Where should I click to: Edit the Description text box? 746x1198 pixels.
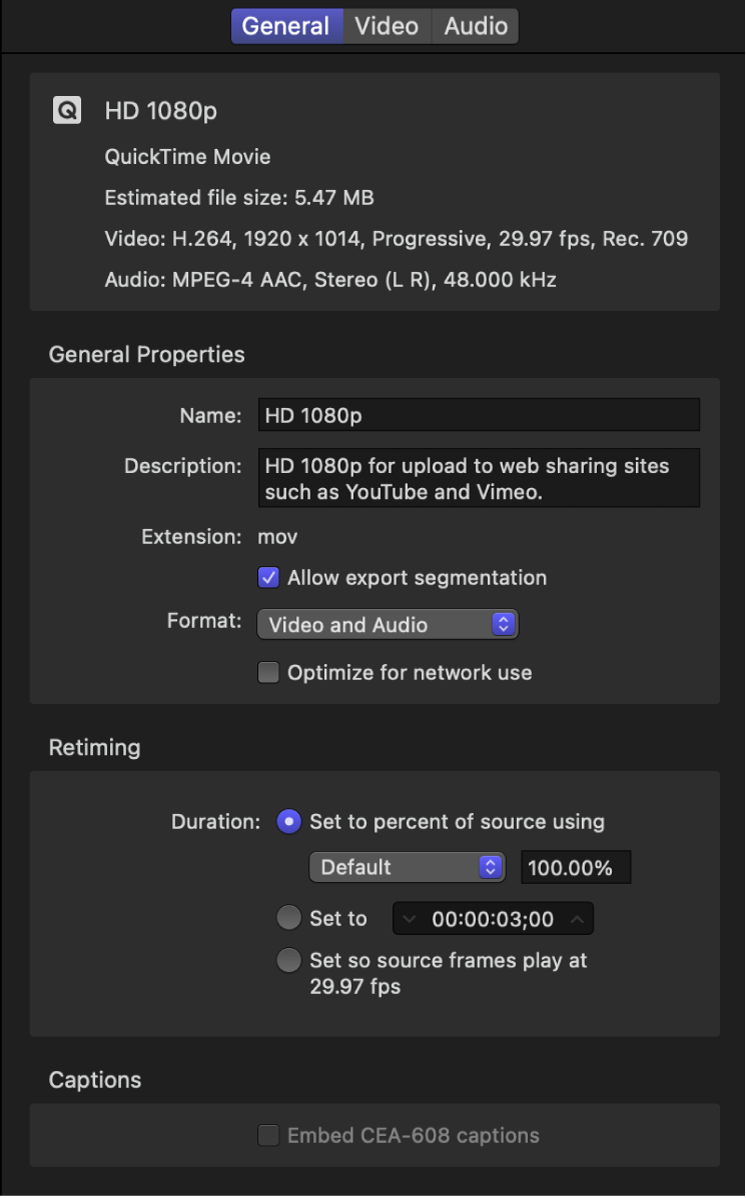point(478,478)
